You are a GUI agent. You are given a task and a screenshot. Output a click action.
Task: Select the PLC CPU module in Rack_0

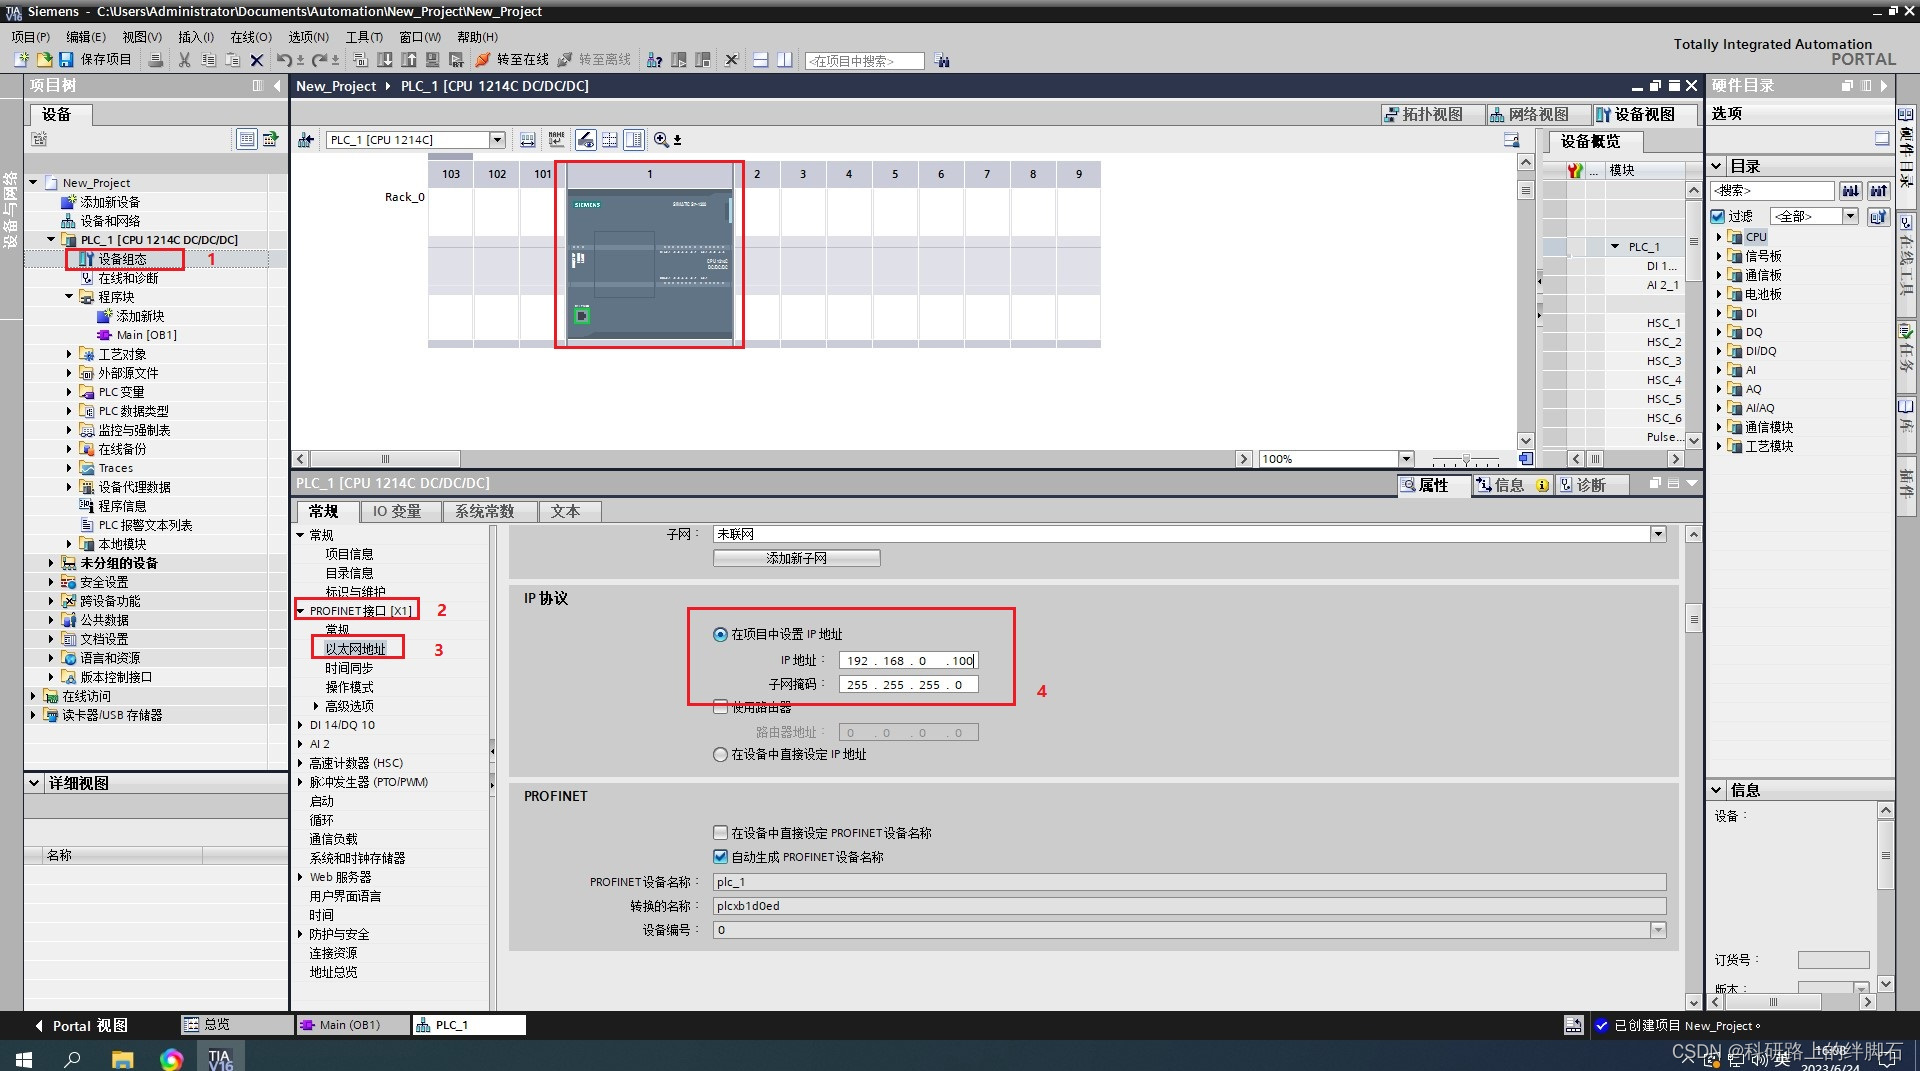click(650, 263)
